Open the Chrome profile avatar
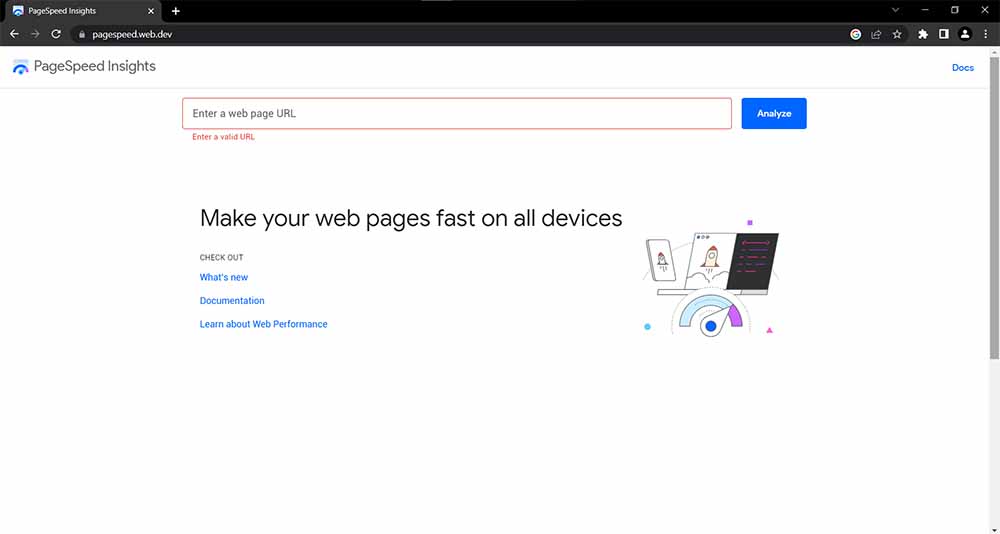 [965, 34]
